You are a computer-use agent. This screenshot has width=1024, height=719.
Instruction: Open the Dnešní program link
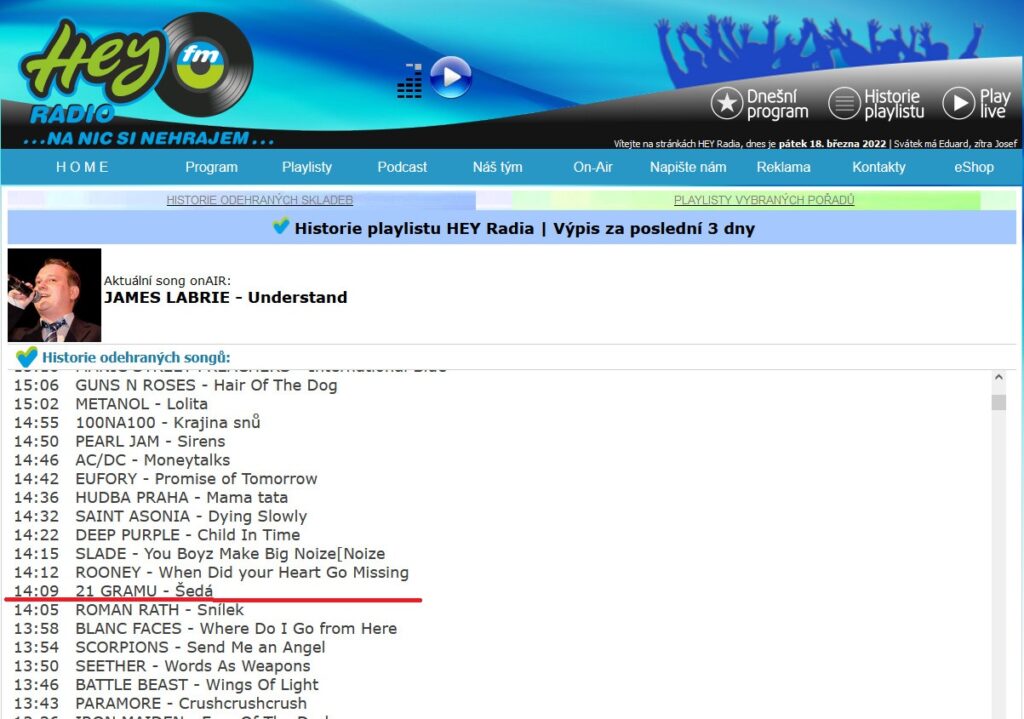coord(777,104)
